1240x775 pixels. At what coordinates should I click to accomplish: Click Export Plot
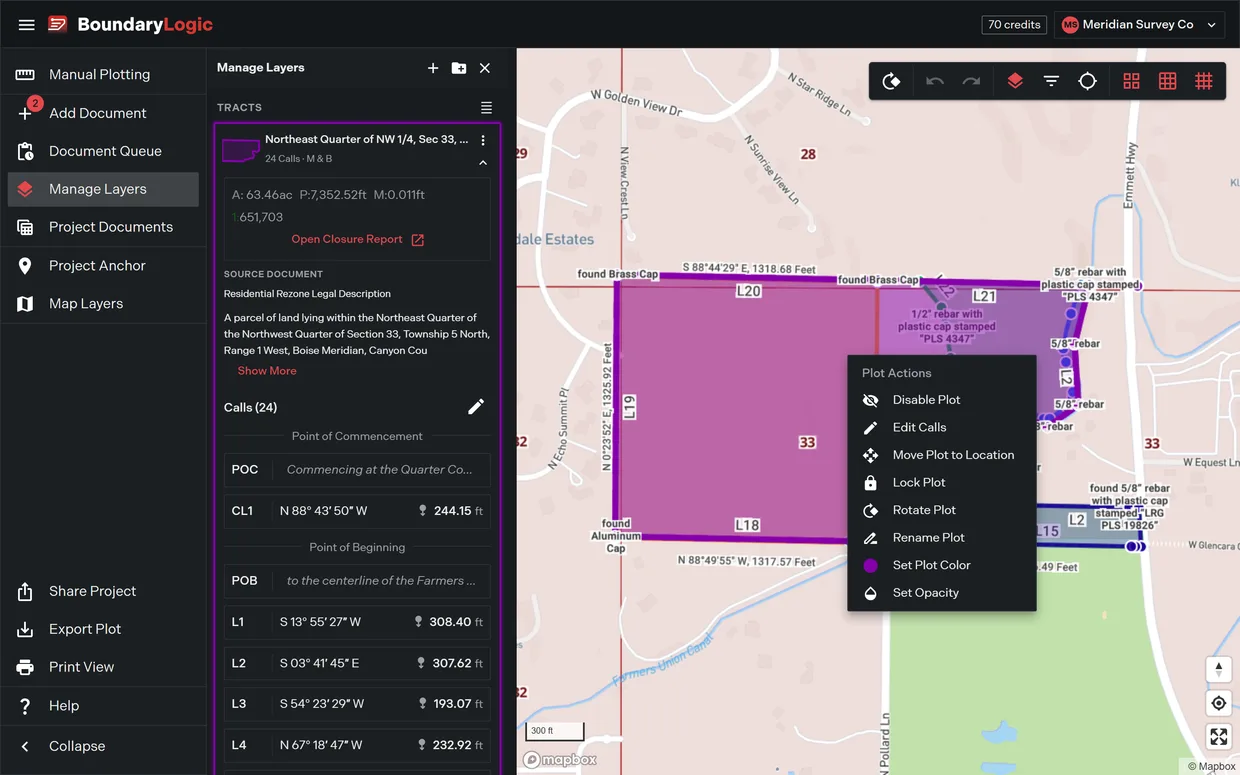click(103, 629)
